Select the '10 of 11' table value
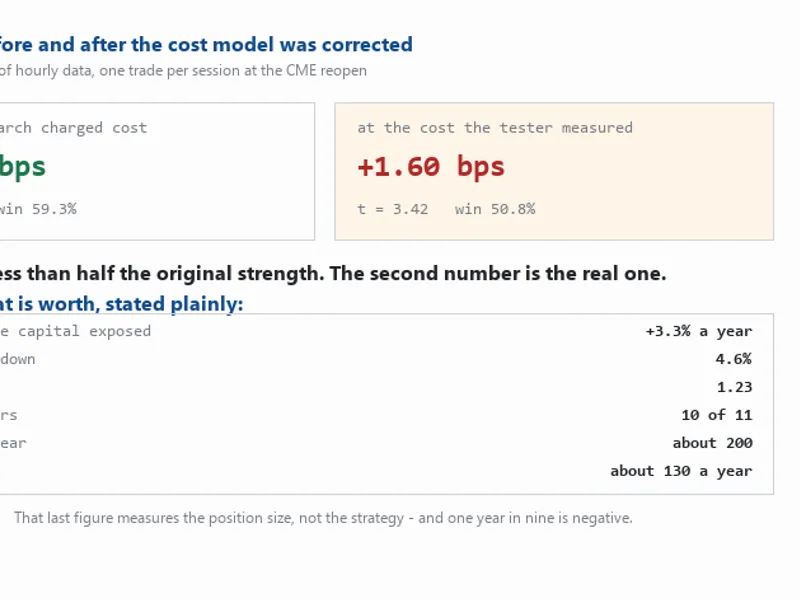This screenshot has width=800, height=600. (717, 415)
